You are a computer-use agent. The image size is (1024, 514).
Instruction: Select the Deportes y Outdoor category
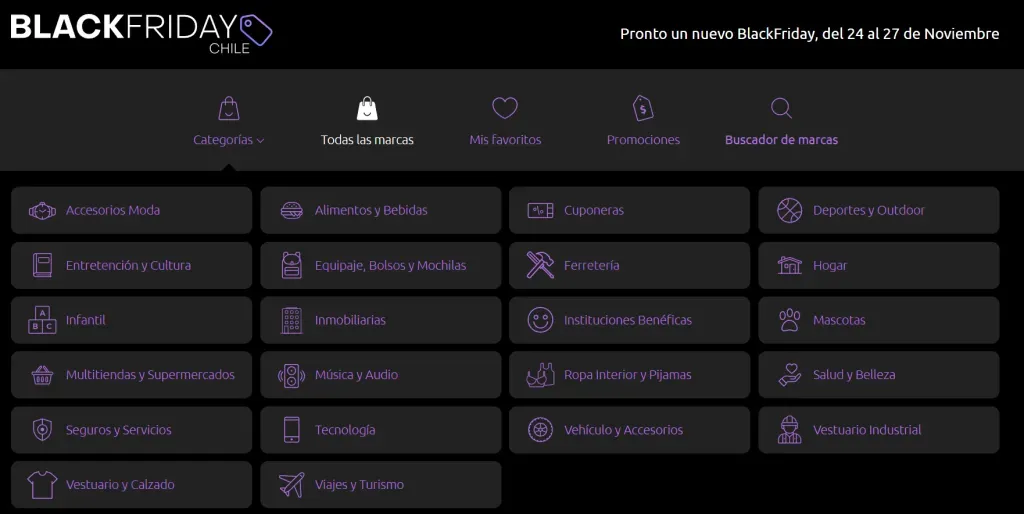pyautogui.click(x=879, y=210)
